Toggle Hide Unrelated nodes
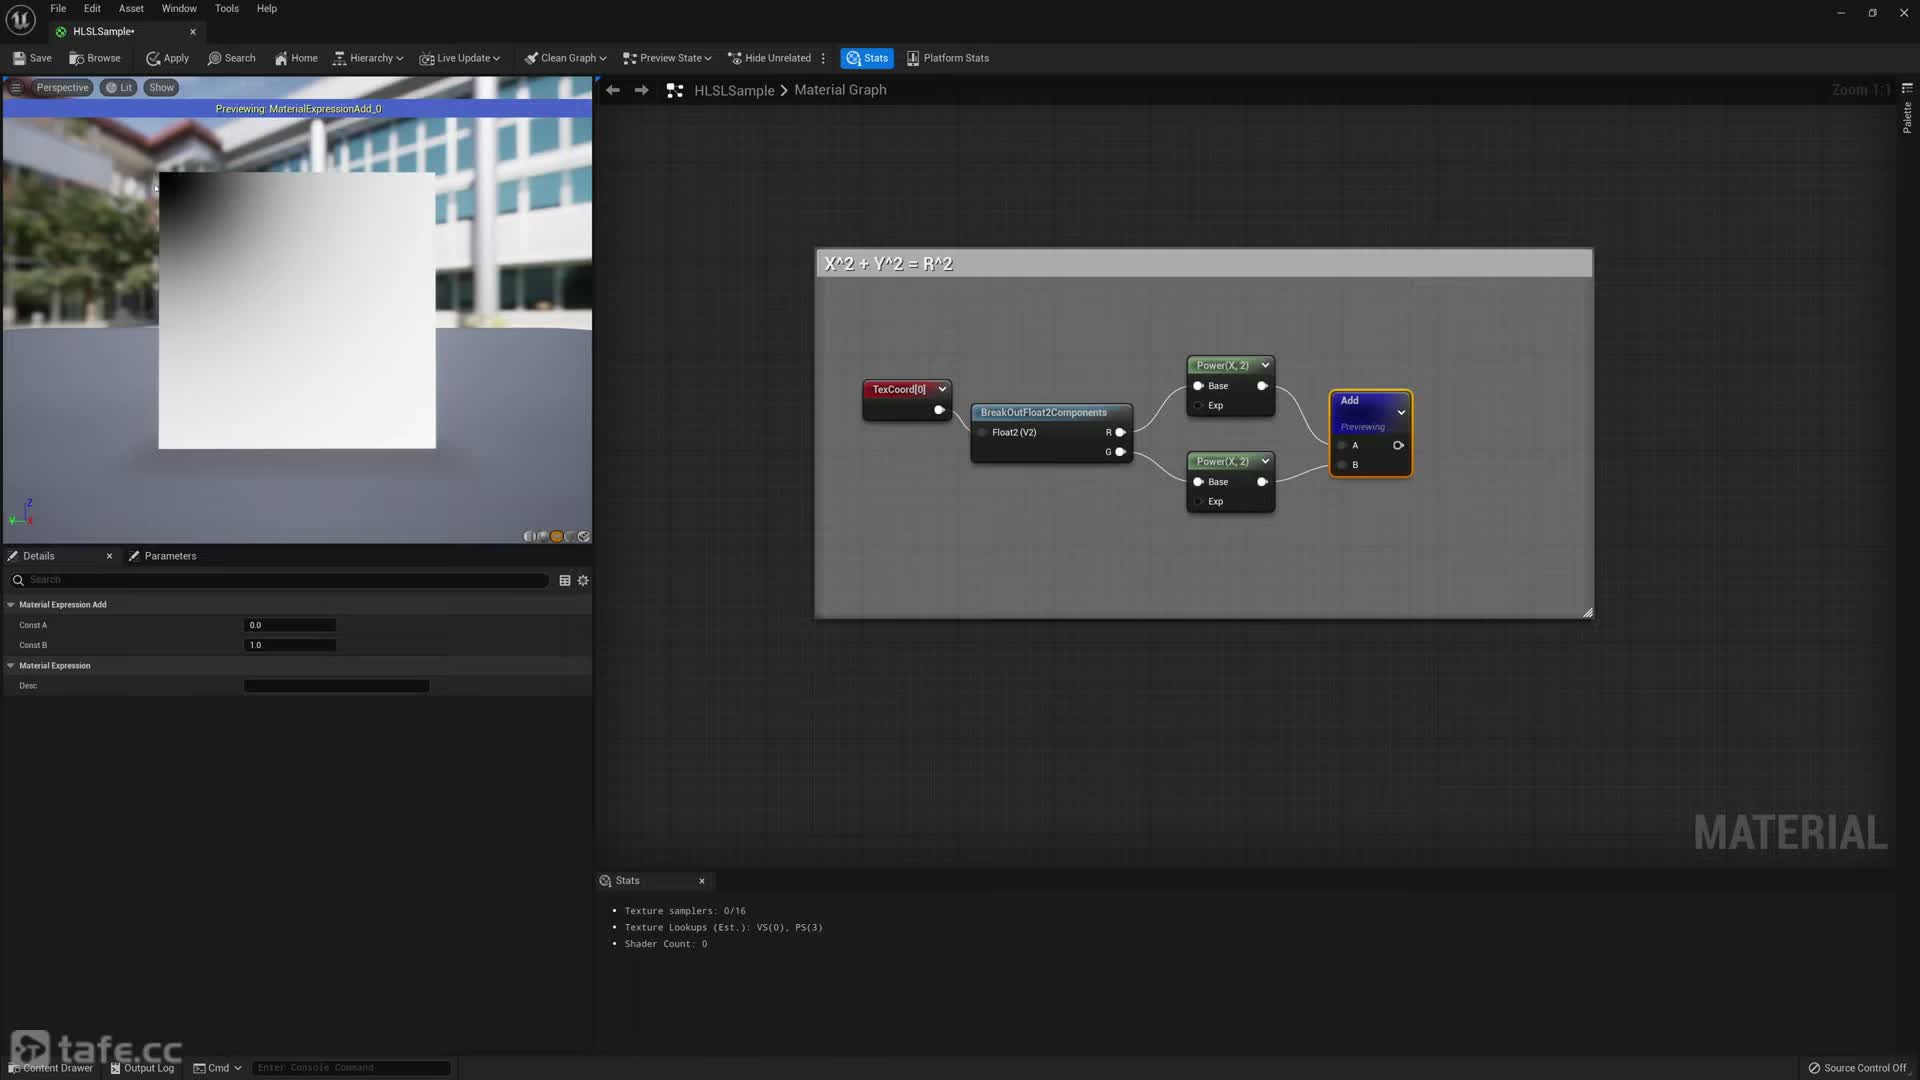1920x1080 pixels. (769, 58)
